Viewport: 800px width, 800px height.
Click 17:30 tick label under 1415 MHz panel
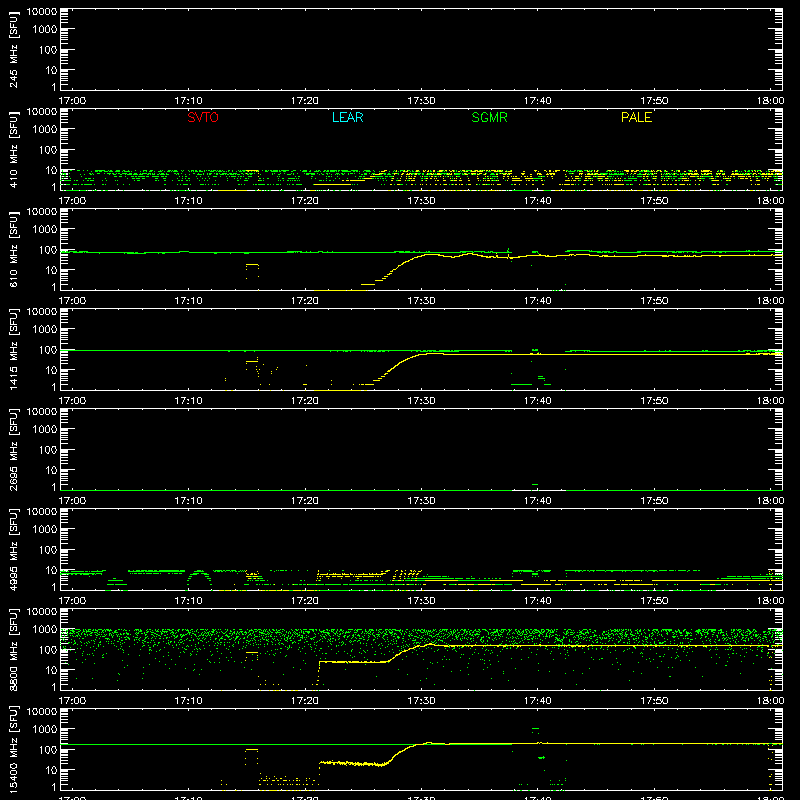tap(421, 401)
